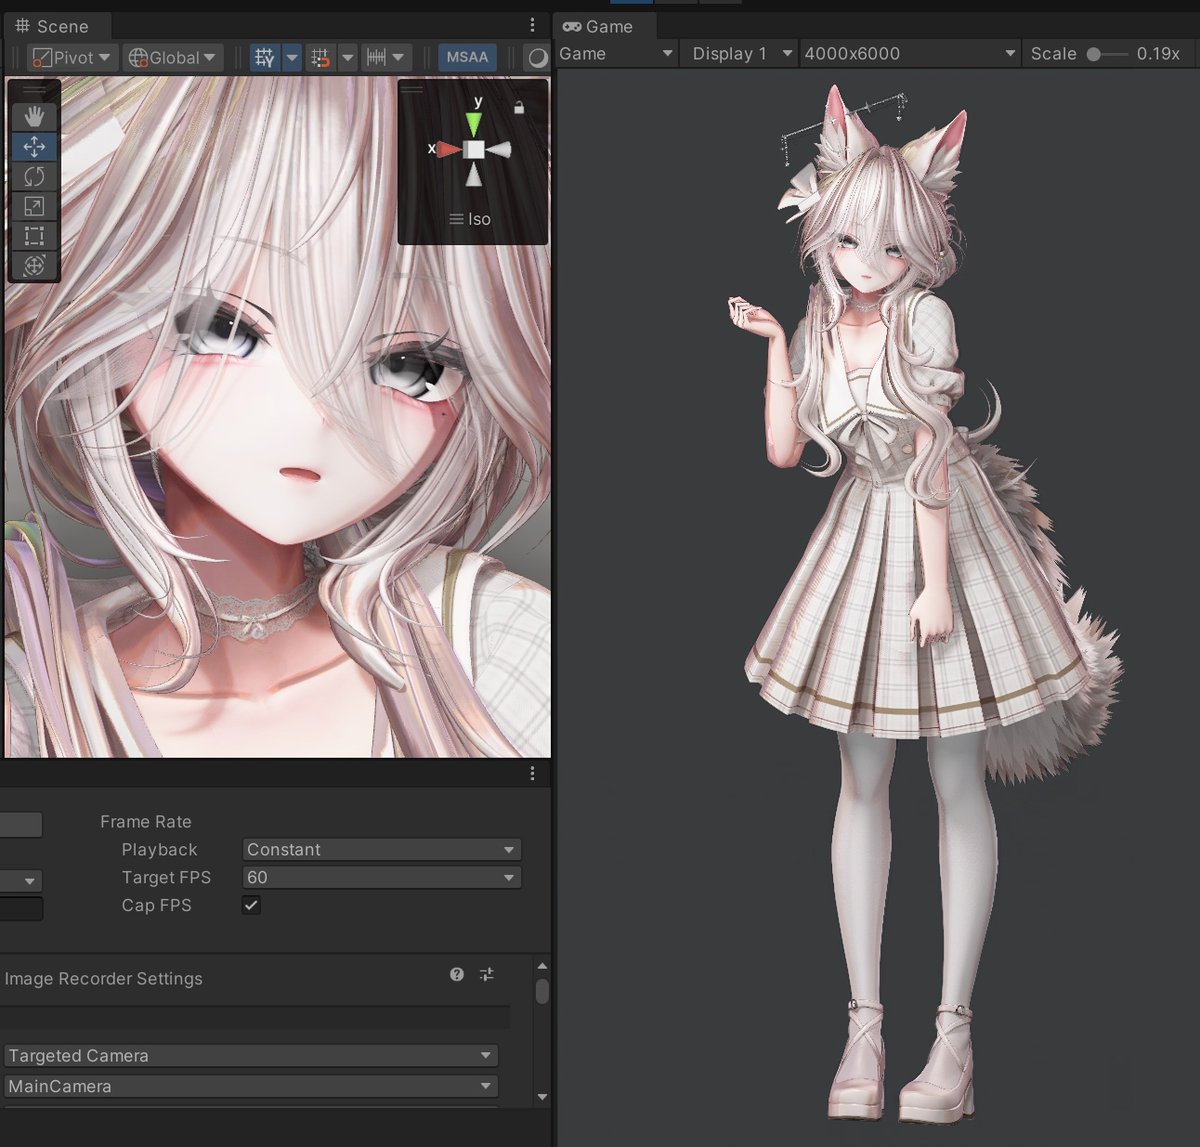This screenshot has width=1200, height=1147.
Task: Enable the Cap FPS checkbox
Action: pyautogui.click(x=250, y=905)
